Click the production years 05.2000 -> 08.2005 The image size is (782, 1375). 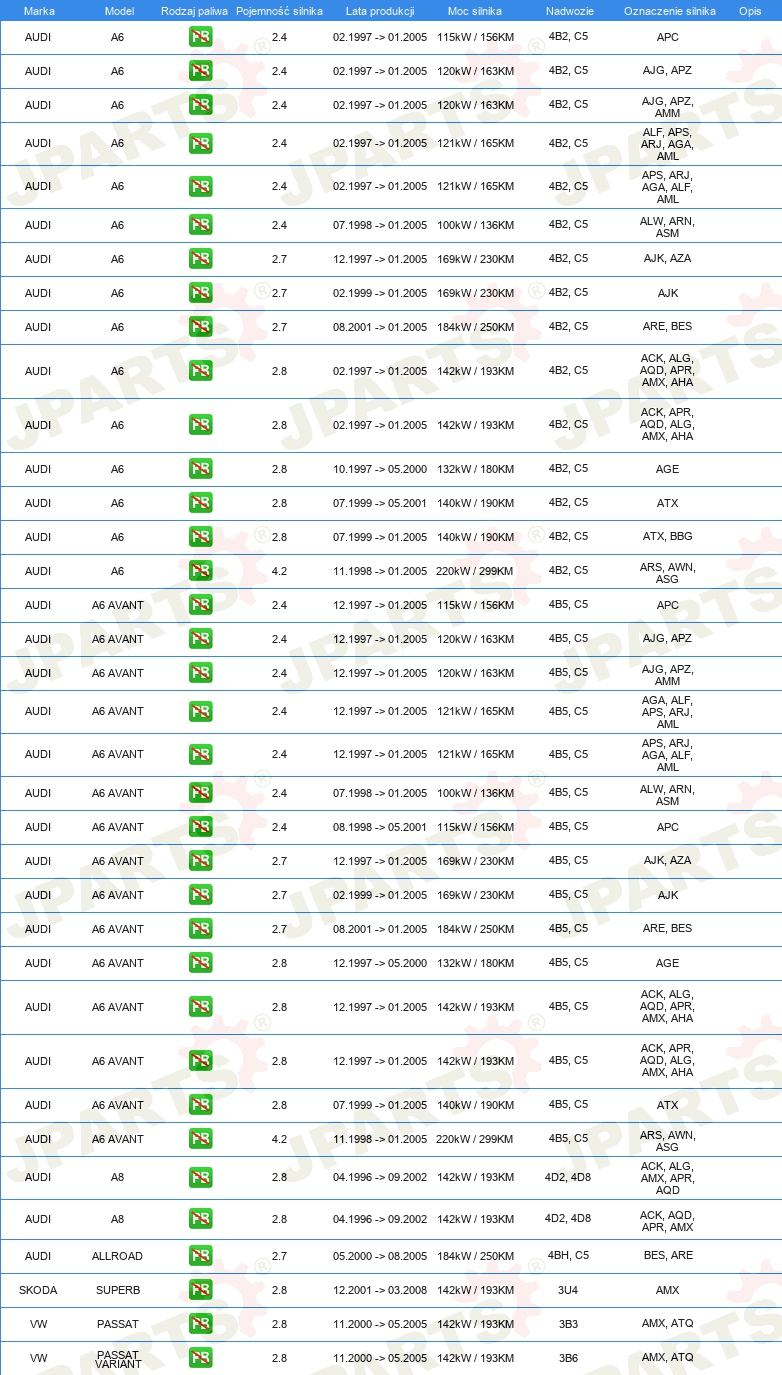coord(380,1256)
